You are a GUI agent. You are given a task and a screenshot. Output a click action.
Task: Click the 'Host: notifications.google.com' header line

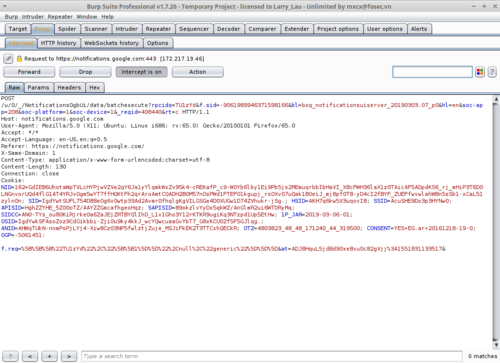(52, 119)
